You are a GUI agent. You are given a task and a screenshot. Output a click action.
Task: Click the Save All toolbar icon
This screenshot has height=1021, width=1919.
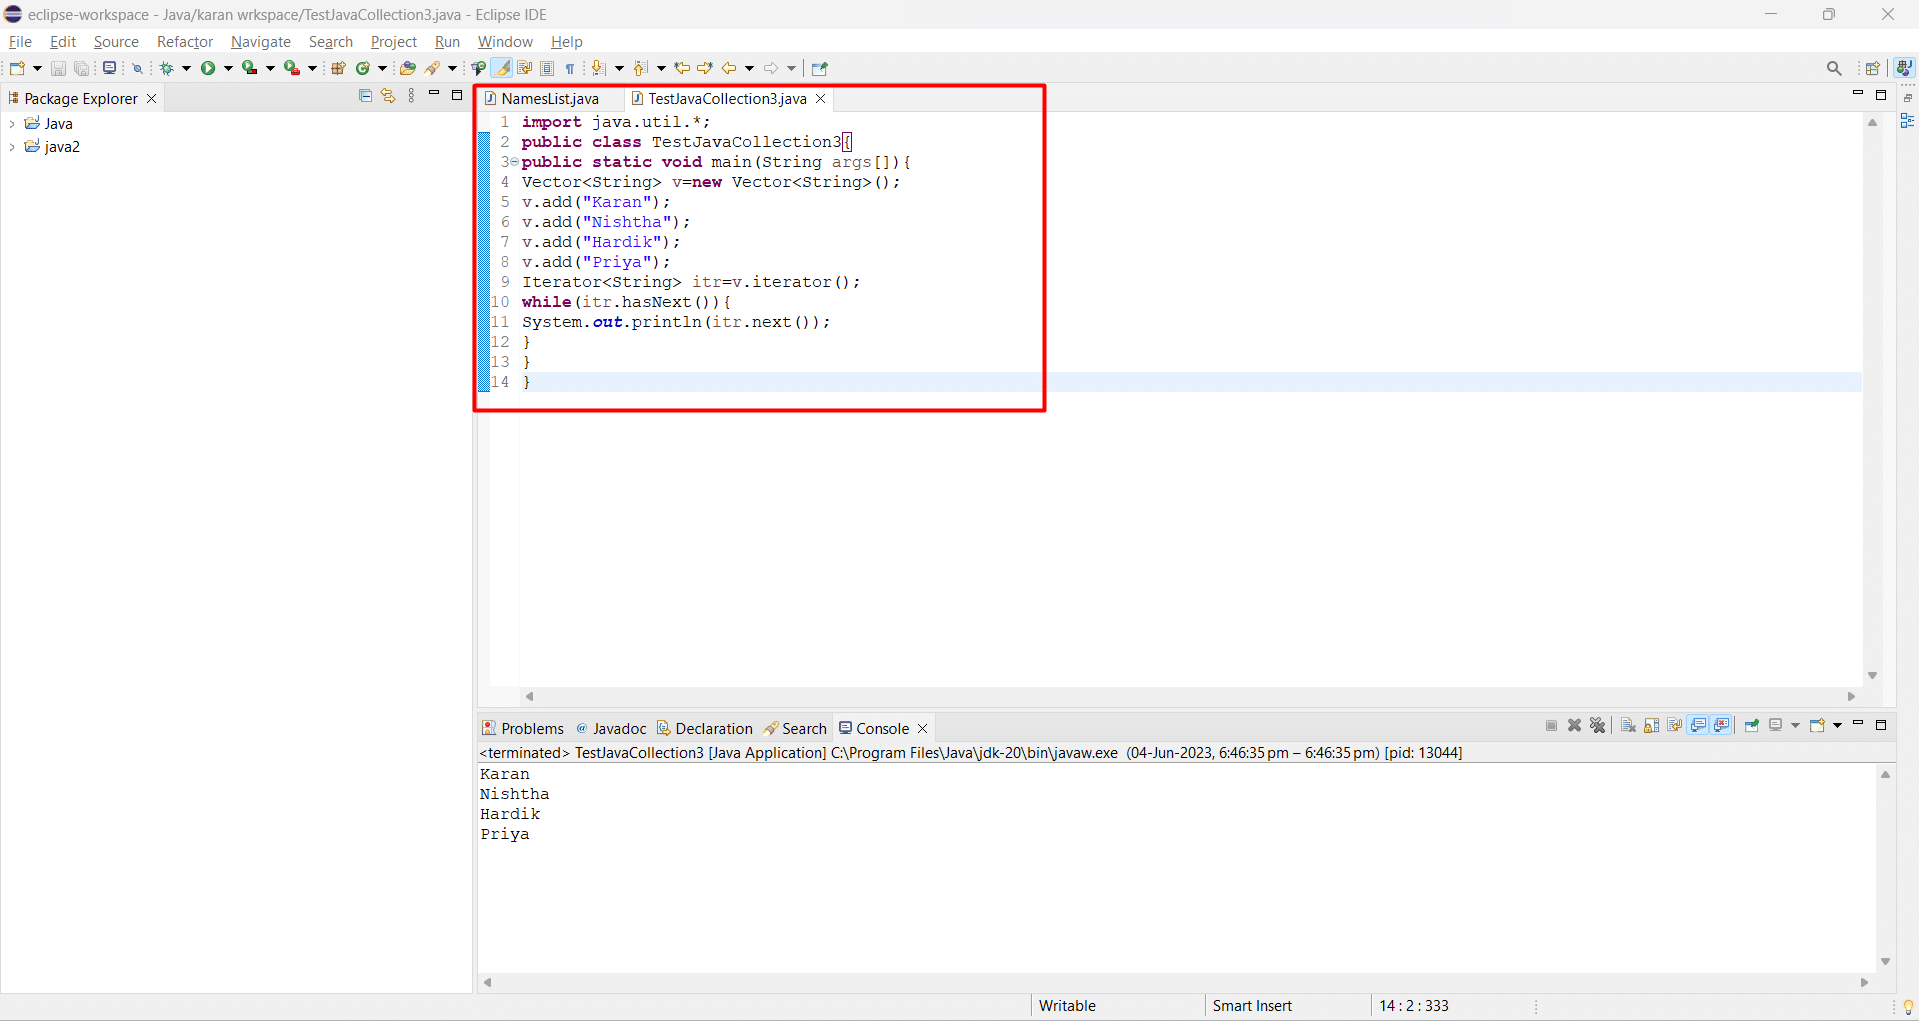(82, 68)
